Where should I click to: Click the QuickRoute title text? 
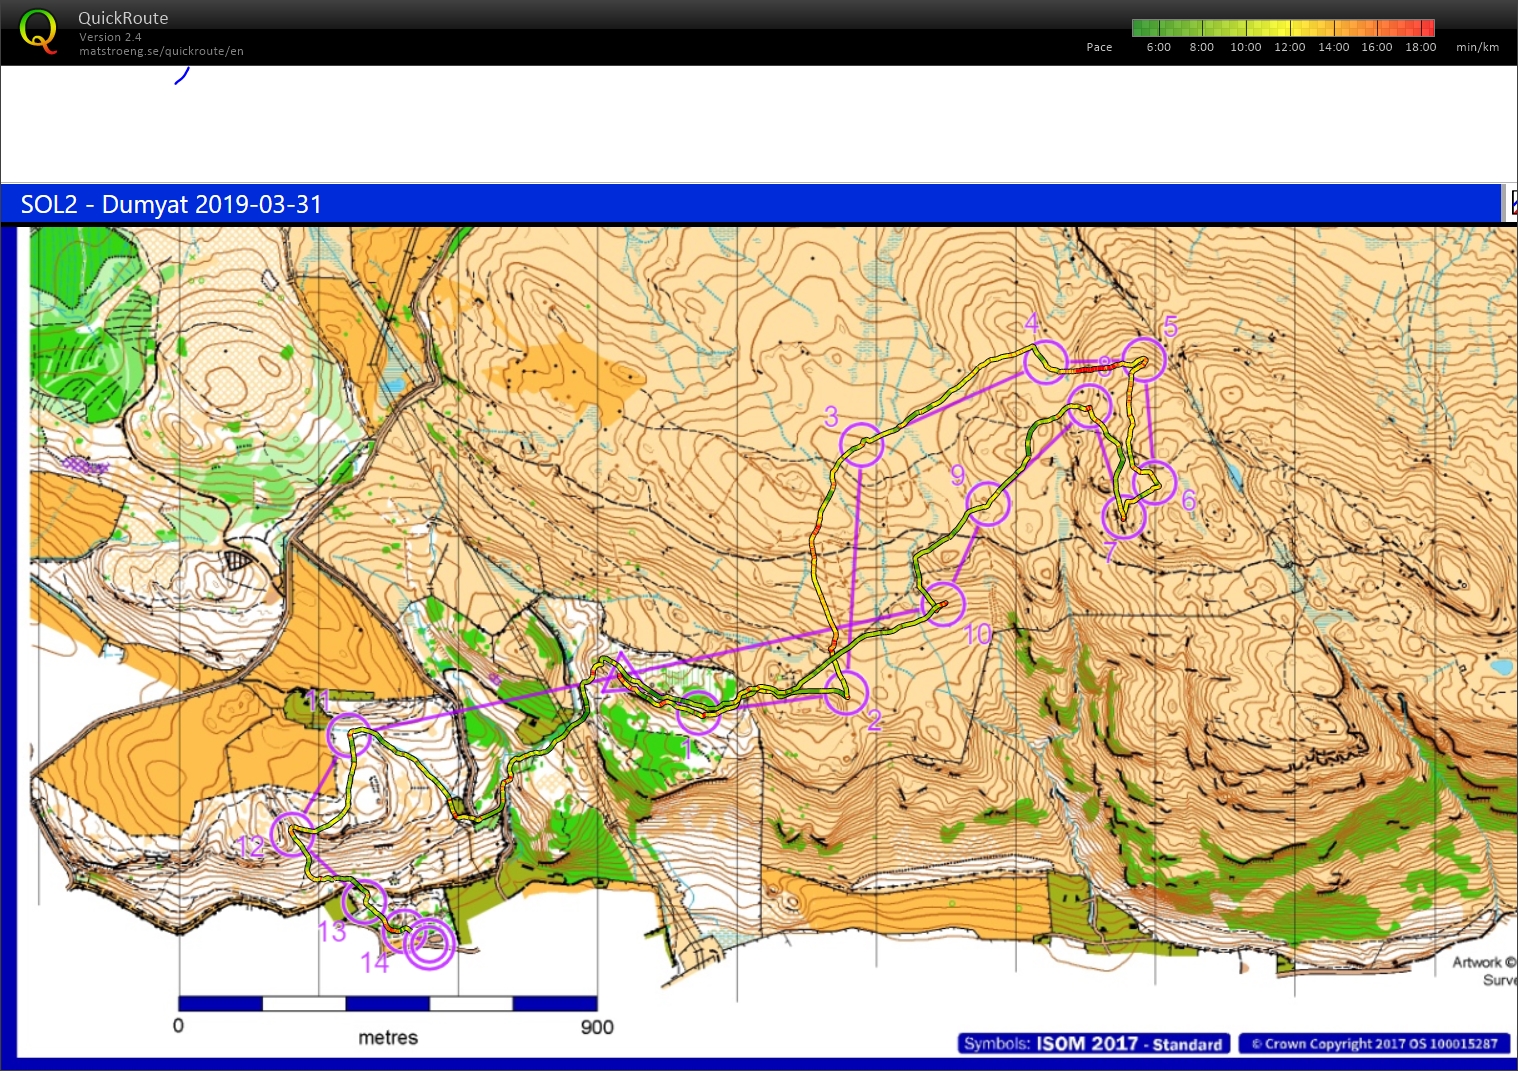(x=123, y=18)
